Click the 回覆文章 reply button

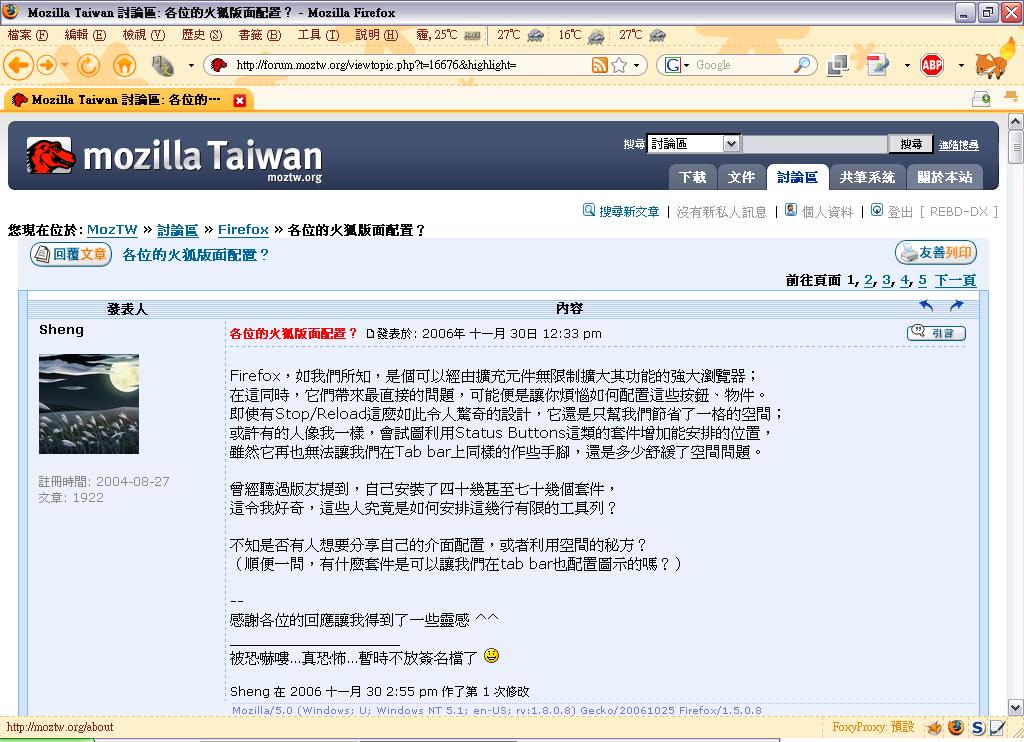[71, 254]
